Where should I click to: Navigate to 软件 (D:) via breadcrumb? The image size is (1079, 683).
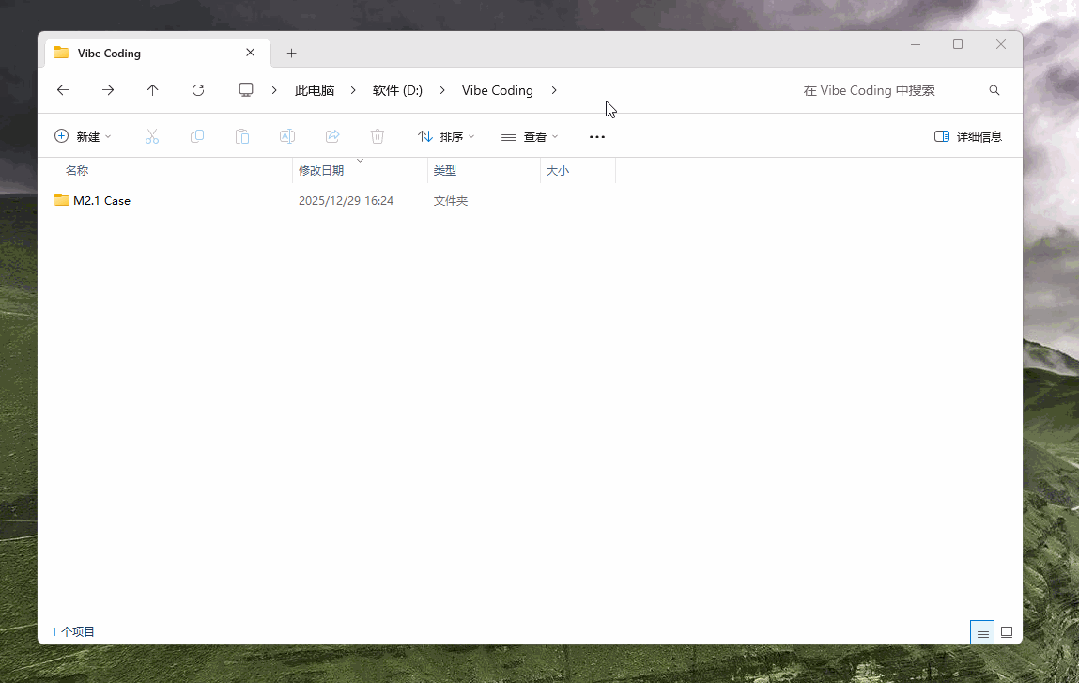(397, 90)
